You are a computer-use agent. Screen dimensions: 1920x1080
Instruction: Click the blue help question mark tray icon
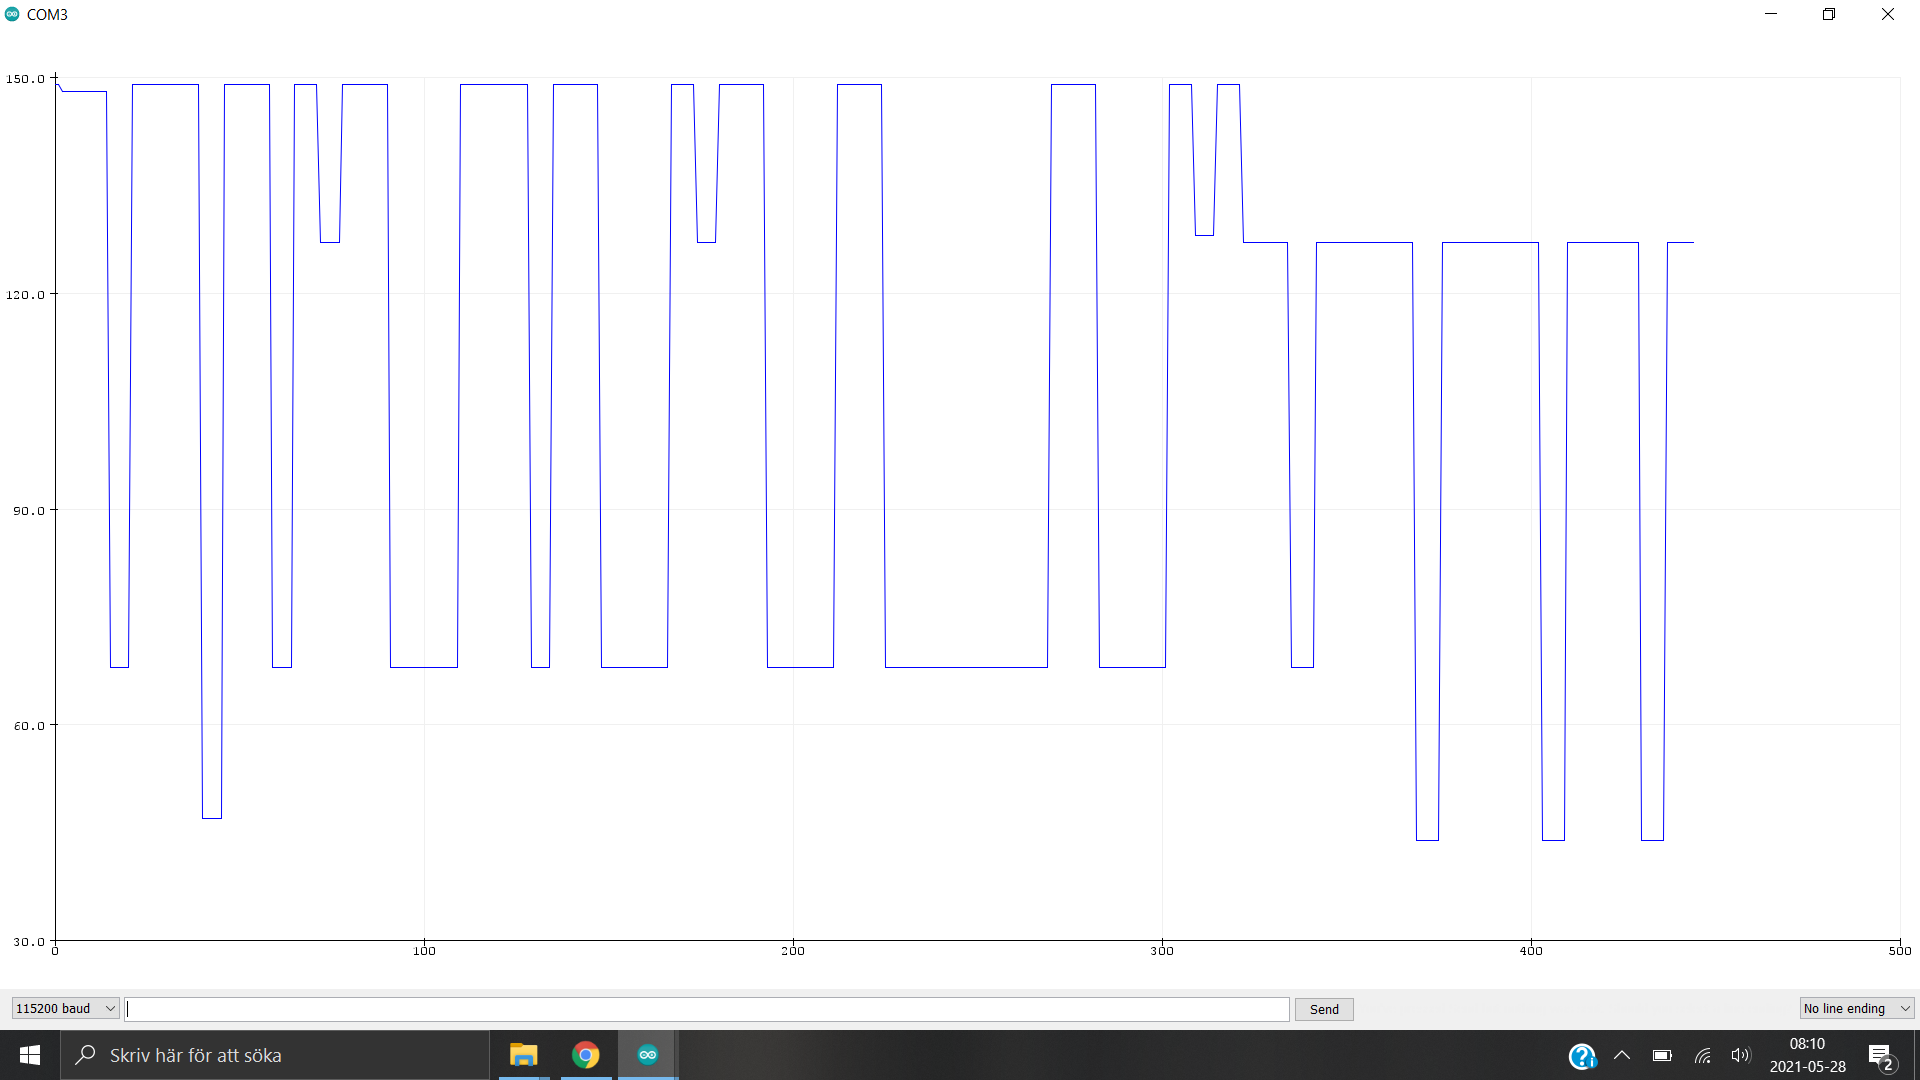click(x=1582, y=1056)
